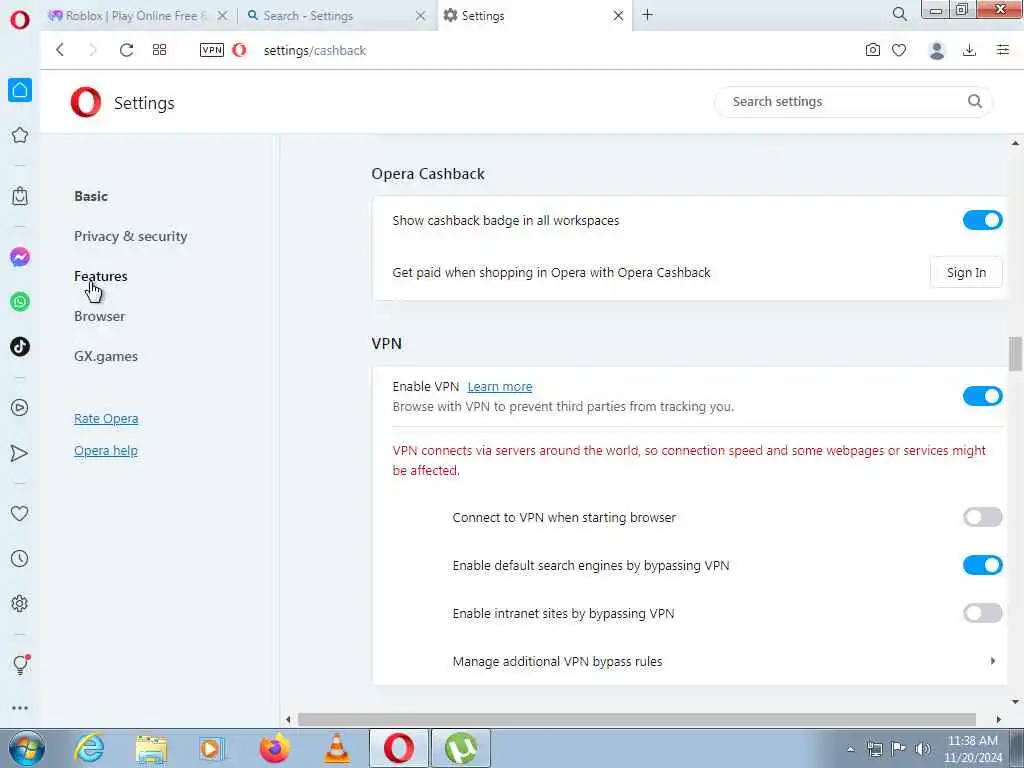1024x768 pixels.
Task: Open Firefox from the taskbar
Action: (x=274, y=748)
